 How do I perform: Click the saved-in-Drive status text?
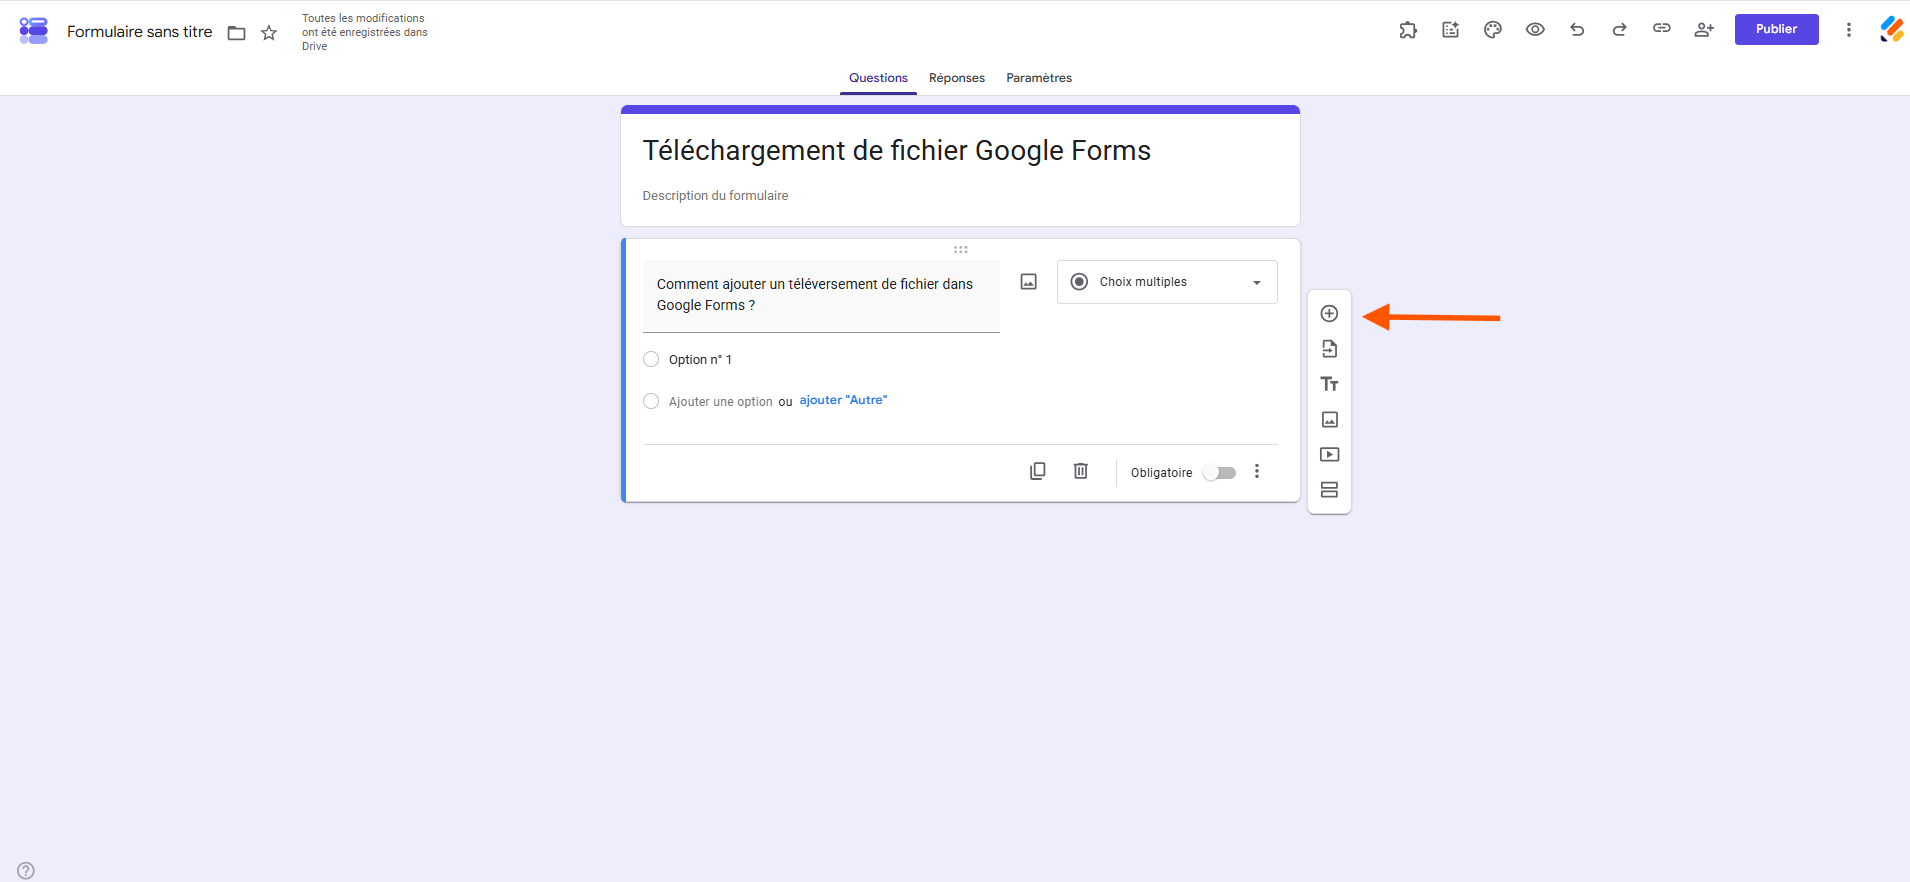(365, 32)
